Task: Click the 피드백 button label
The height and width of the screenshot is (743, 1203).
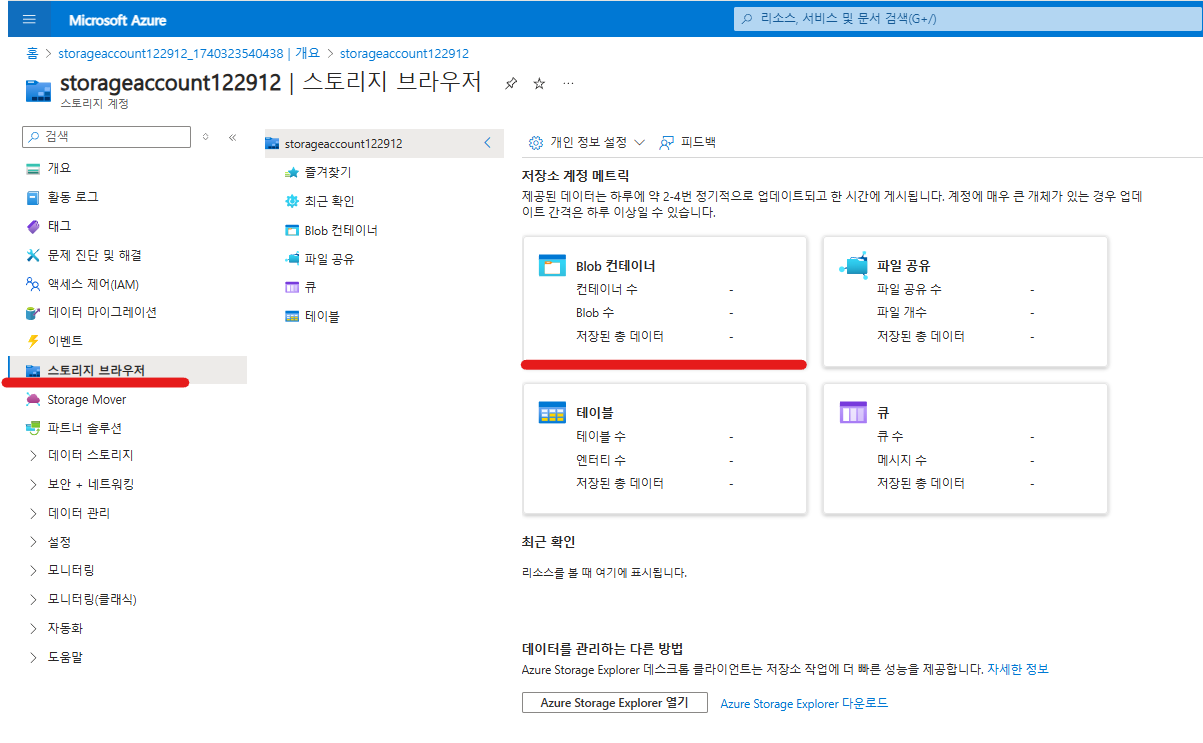Action: (x=699, y=142)
